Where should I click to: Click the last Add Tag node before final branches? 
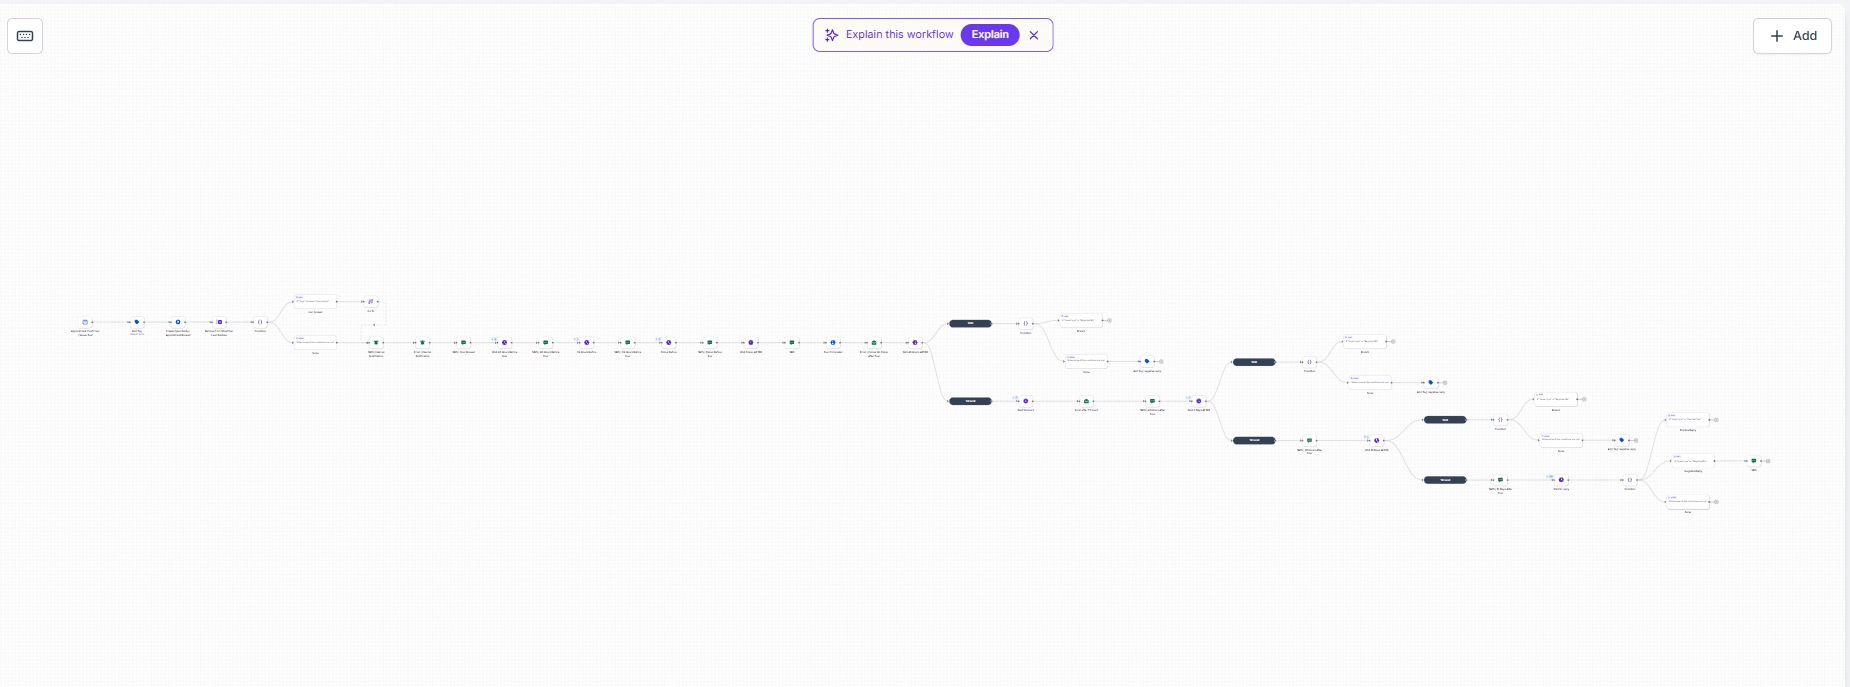(1622, 440)
